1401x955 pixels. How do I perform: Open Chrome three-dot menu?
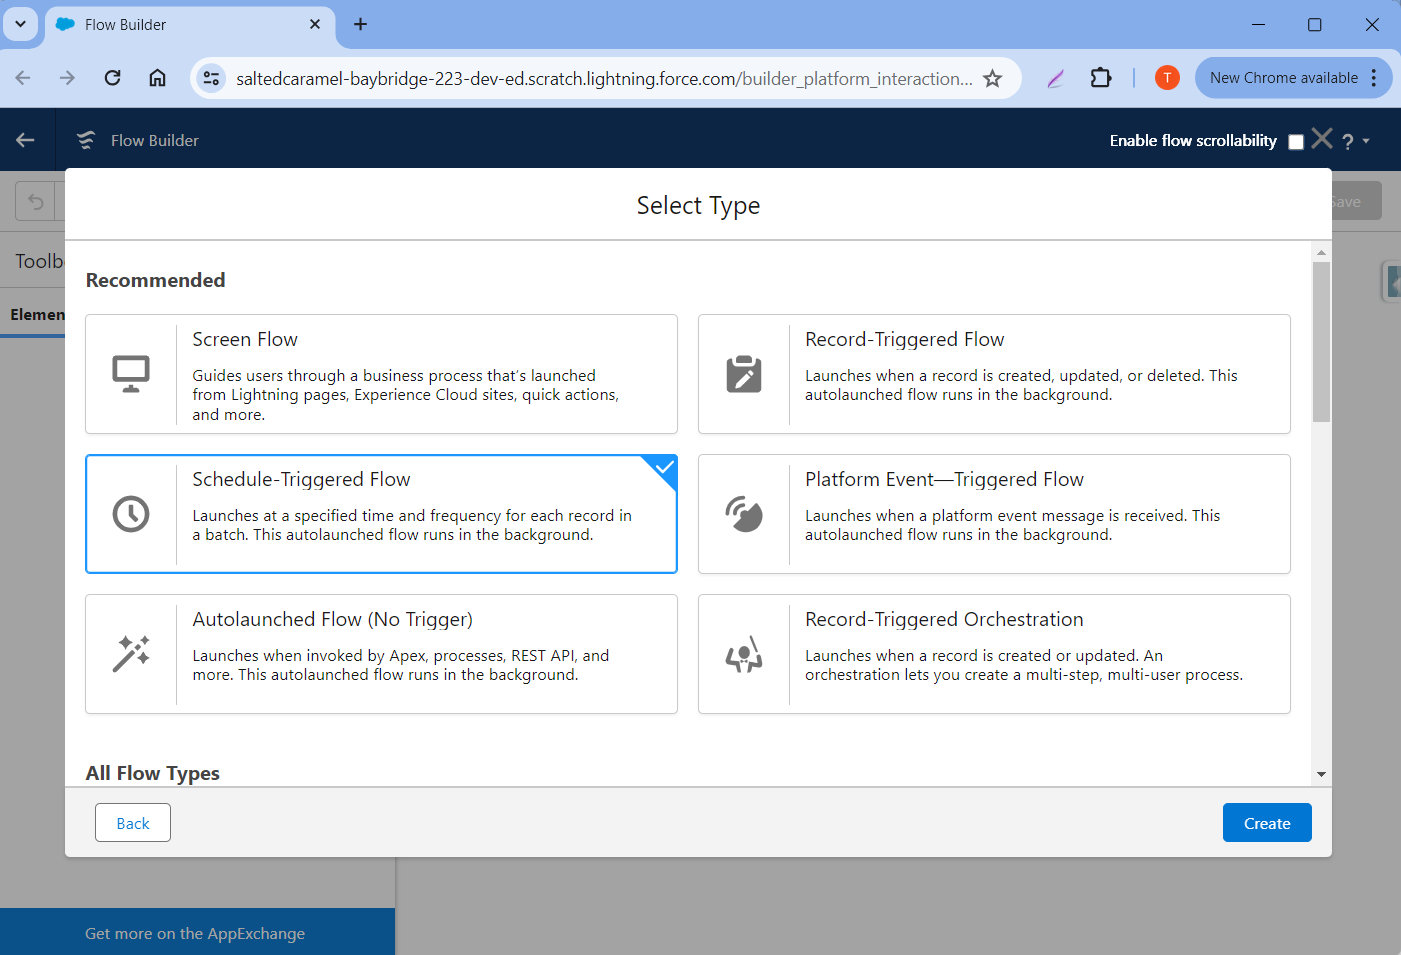(x=1374, y=78)
